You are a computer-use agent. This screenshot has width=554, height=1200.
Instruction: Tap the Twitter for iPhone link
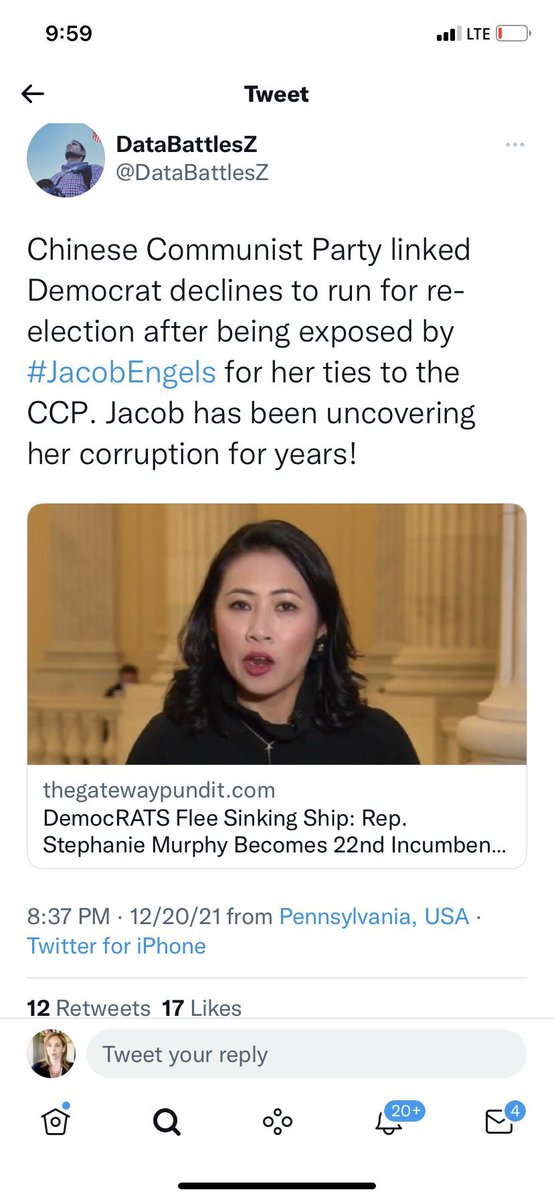point(116,946)
